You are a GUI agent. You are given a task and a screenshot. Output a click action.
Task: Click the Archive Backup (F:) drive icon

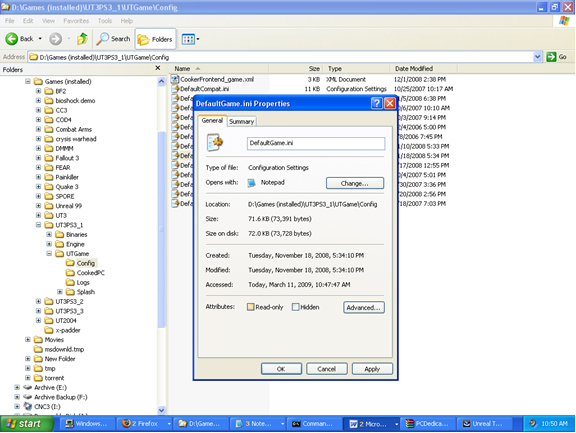(x=28, y=397)
